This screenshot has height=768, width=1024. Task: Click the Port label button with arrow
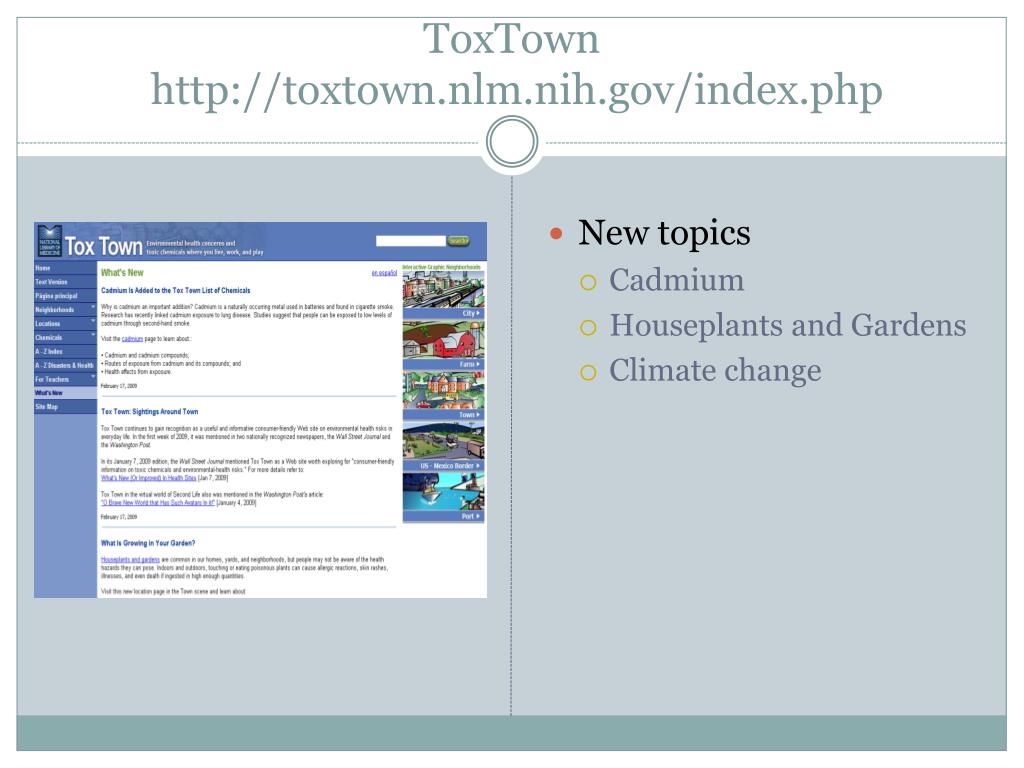(x=443, y=516)
